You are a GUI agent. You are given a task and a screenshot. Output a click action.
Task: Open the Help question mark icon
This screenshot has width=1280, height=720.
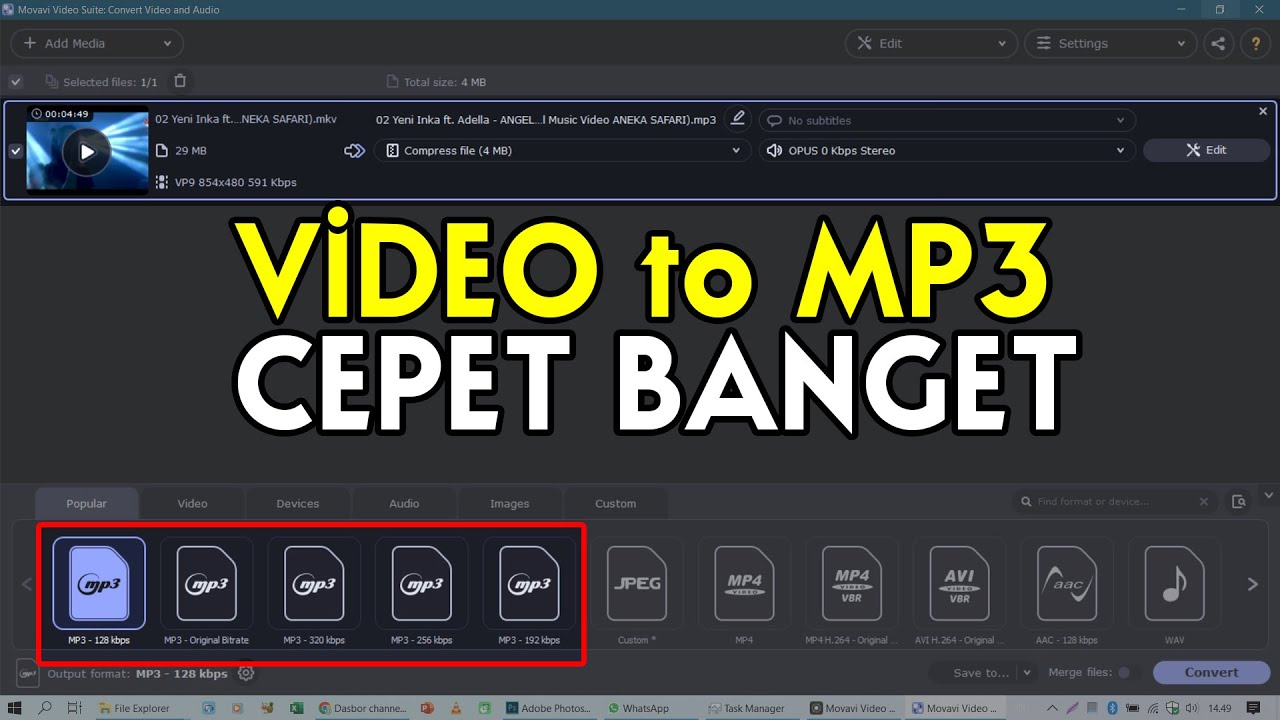pyautogui.click(x=1255, y=43)
